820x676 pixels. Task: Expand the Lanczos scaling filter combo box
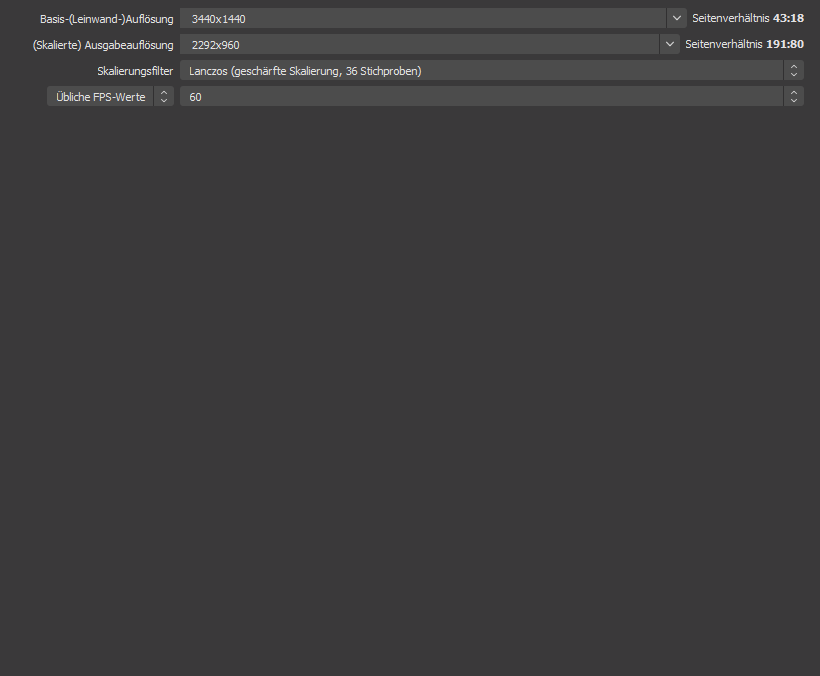point(480,70)
